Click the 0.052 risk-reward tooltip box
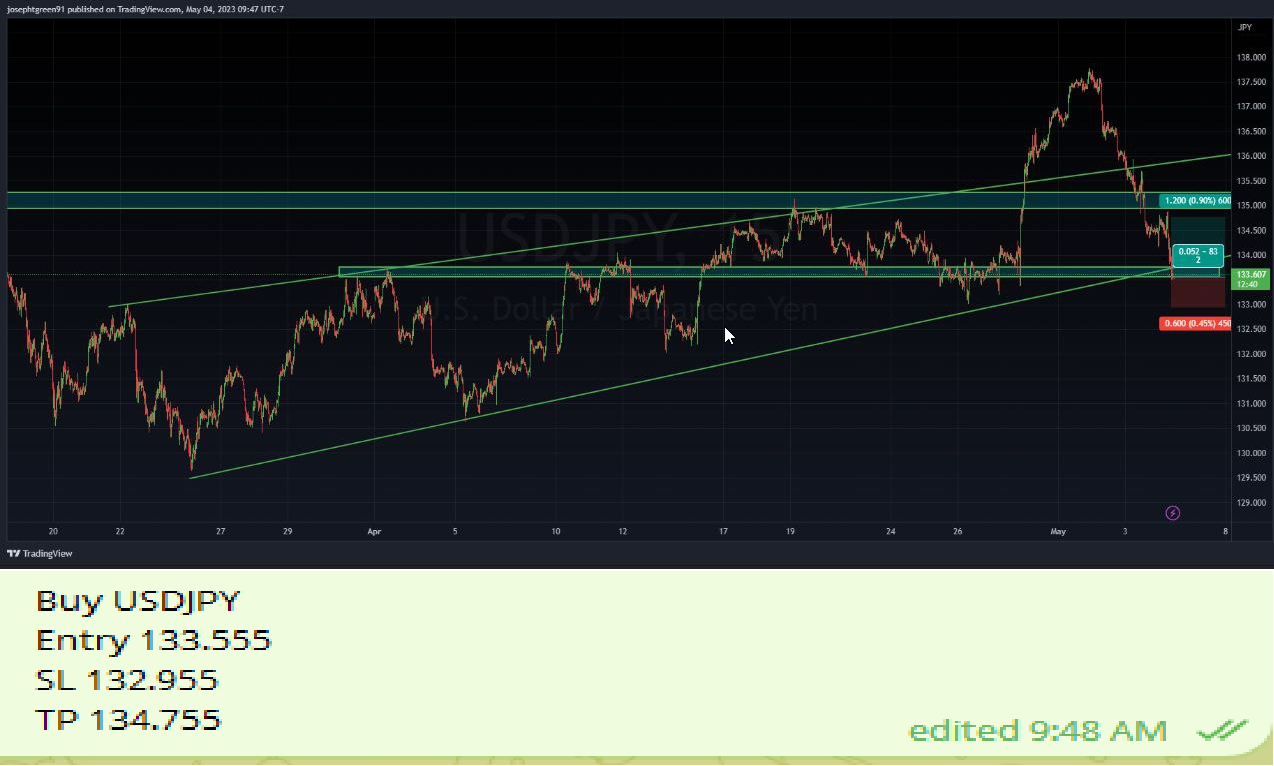This screenshot has width=1274, height=766. [1196, 256]
